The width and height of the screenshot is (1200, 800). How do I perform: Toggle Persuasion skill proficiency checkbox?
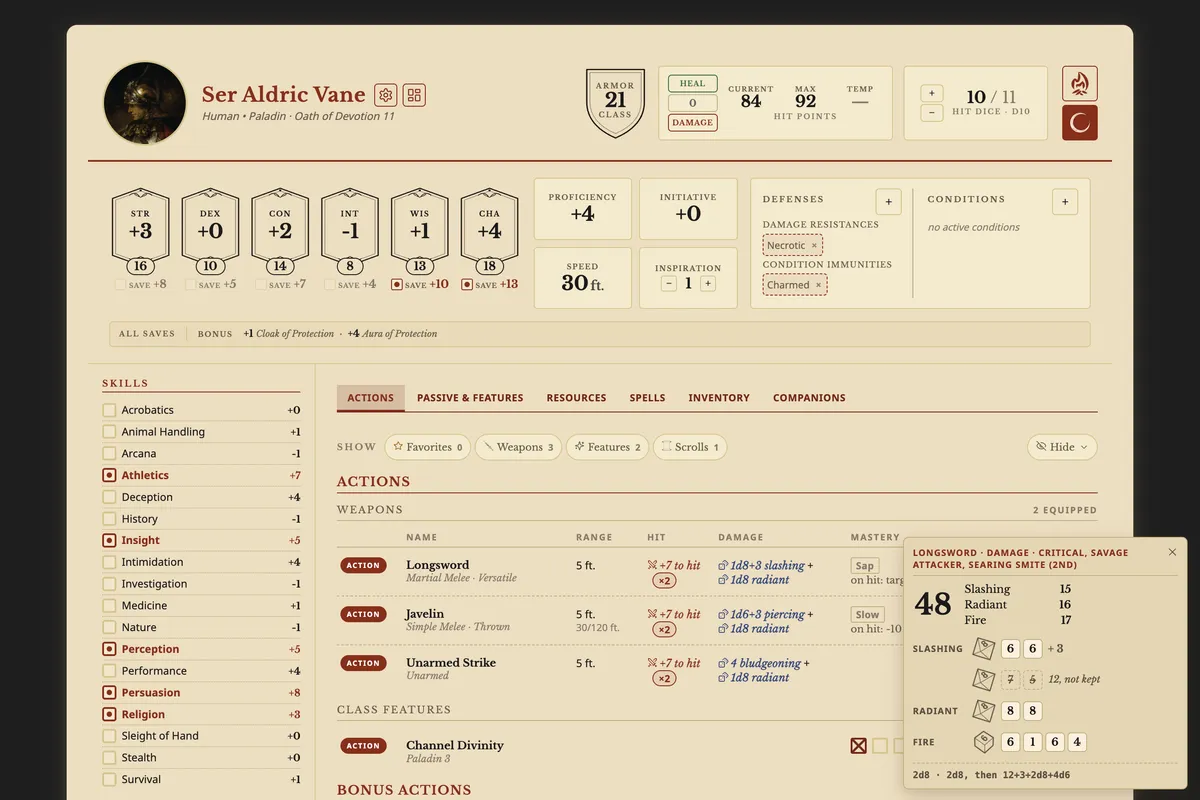(109, 692)
